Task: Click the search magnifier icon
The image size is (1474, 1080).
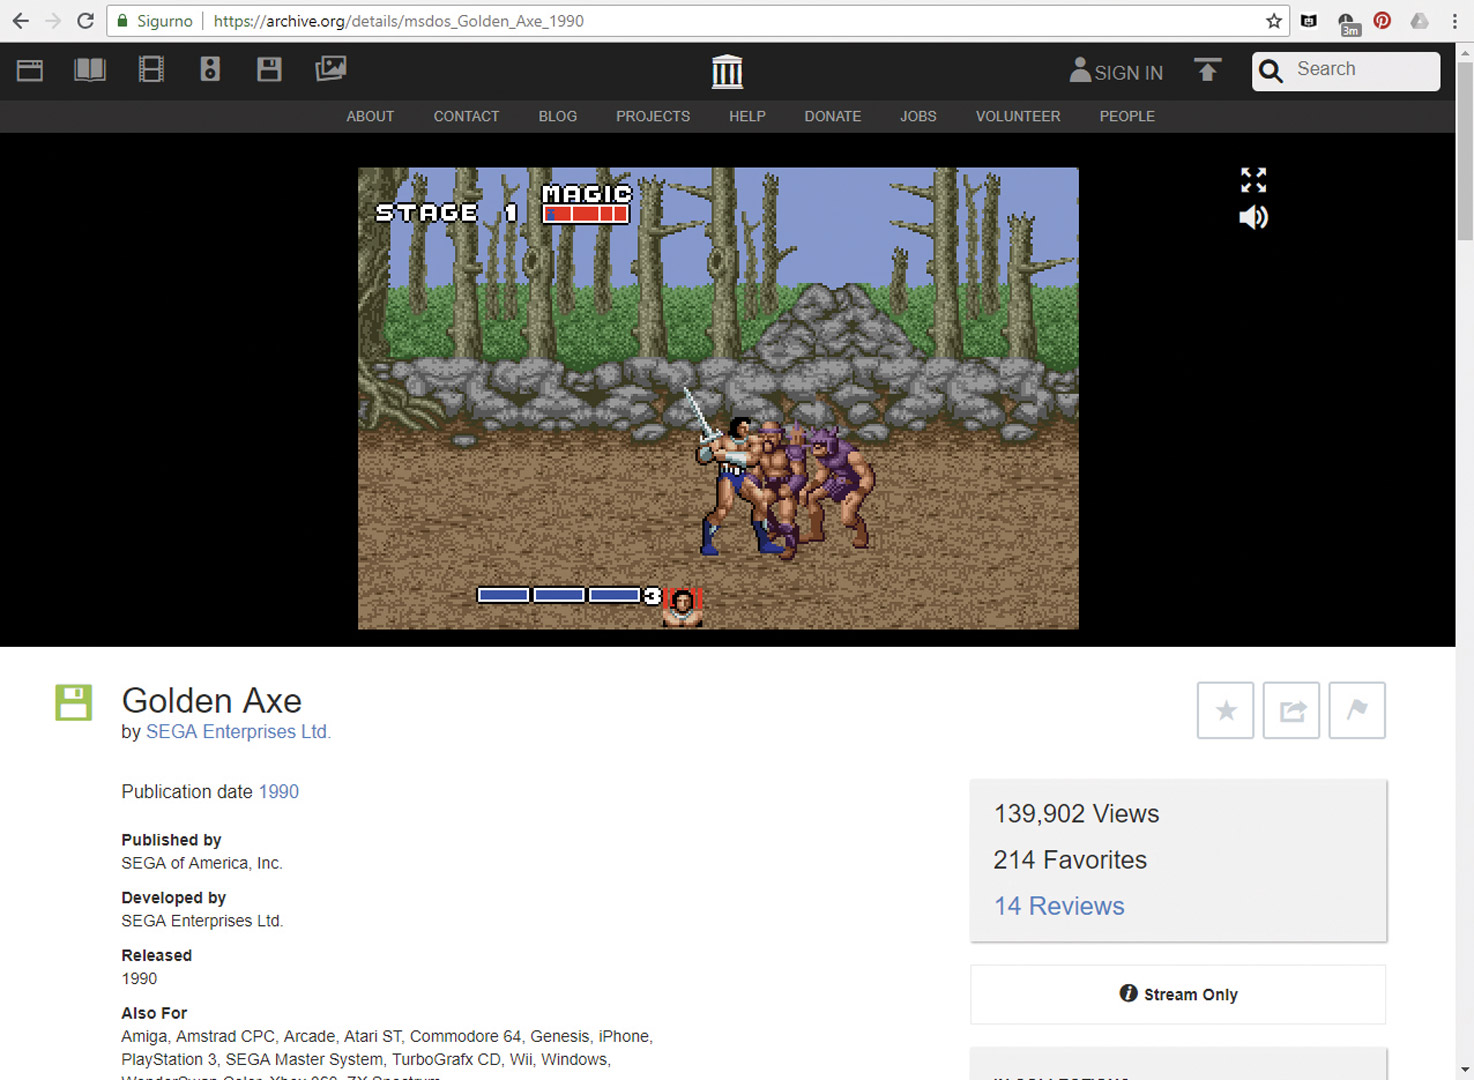Action: (x=1271, y=71)
